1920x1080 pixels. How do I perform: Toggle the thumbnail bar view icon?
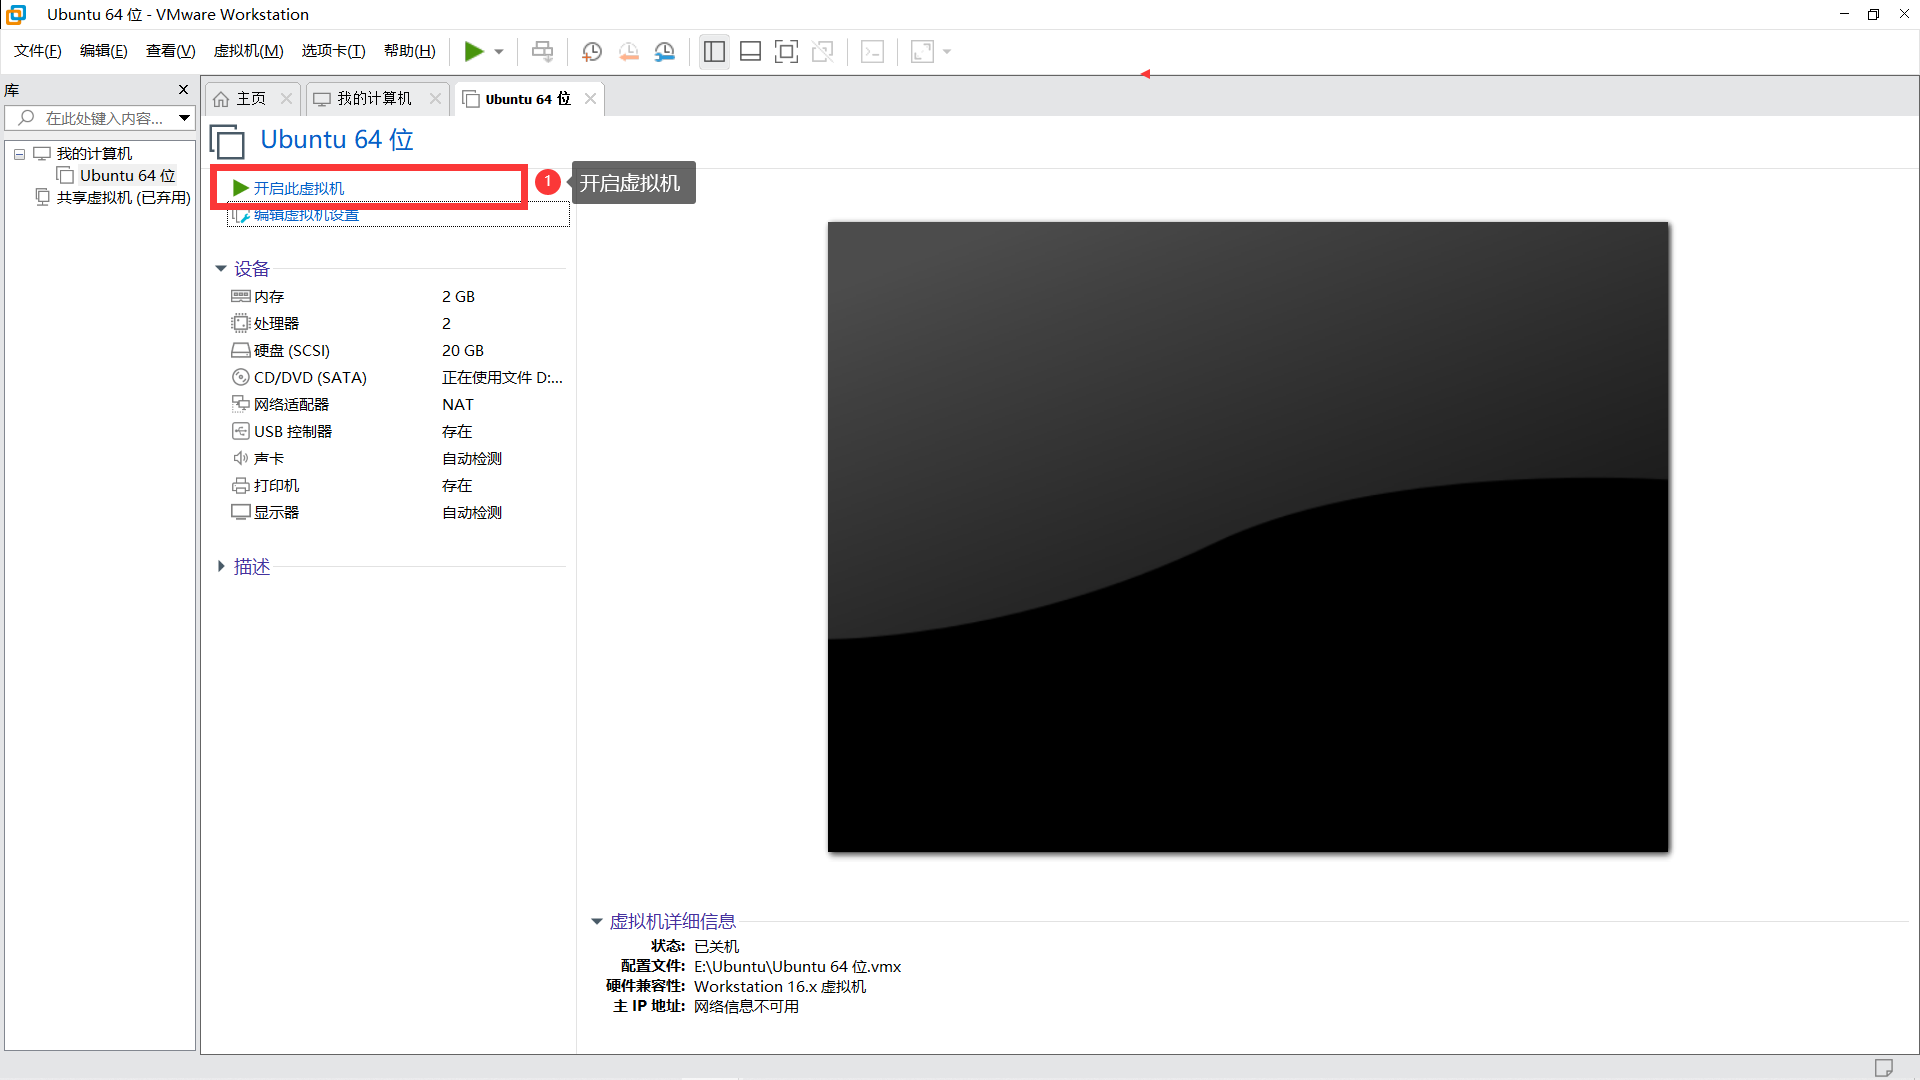pos(750,52)
